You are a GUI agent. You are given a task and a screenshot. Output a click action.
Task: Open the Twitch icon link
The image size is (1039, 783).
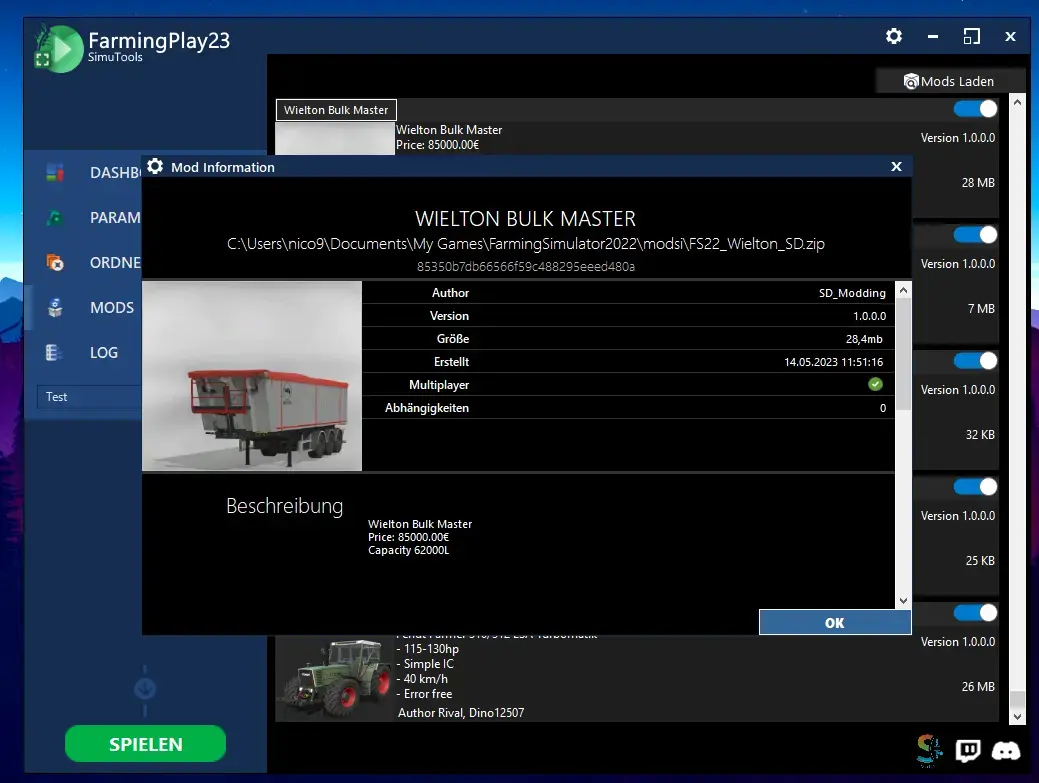(967, 751)
